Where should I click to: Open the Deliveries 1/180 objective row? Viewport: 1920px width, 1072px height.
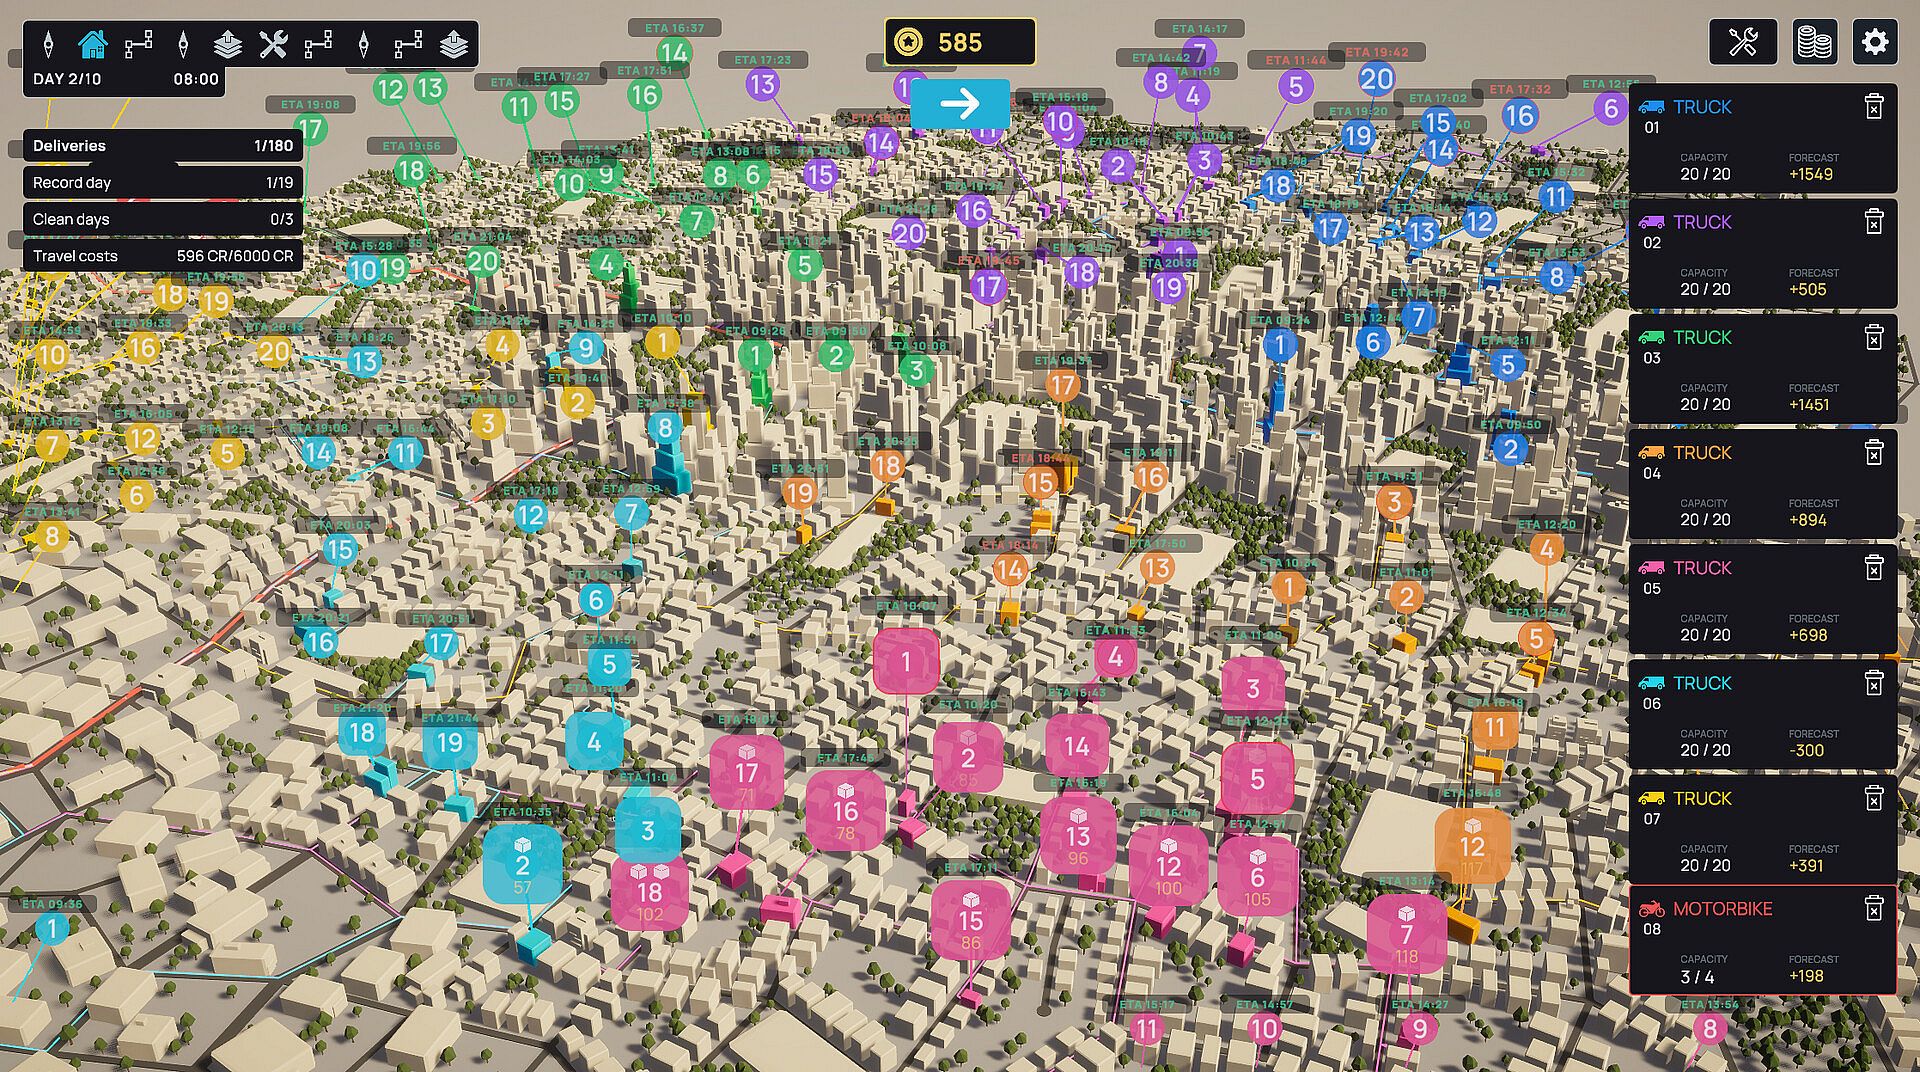(163, 146)
